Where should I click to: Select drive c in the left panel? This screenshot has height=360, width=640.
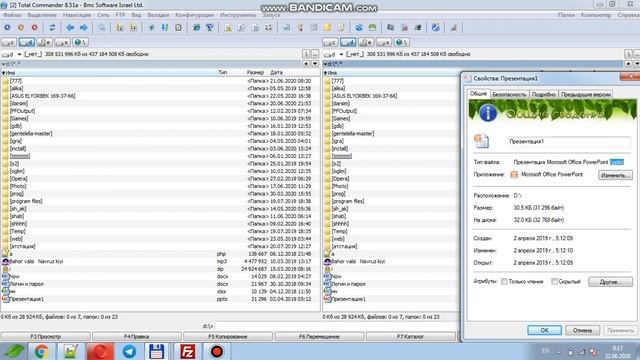pyautogui.click(x=9, y=42)
